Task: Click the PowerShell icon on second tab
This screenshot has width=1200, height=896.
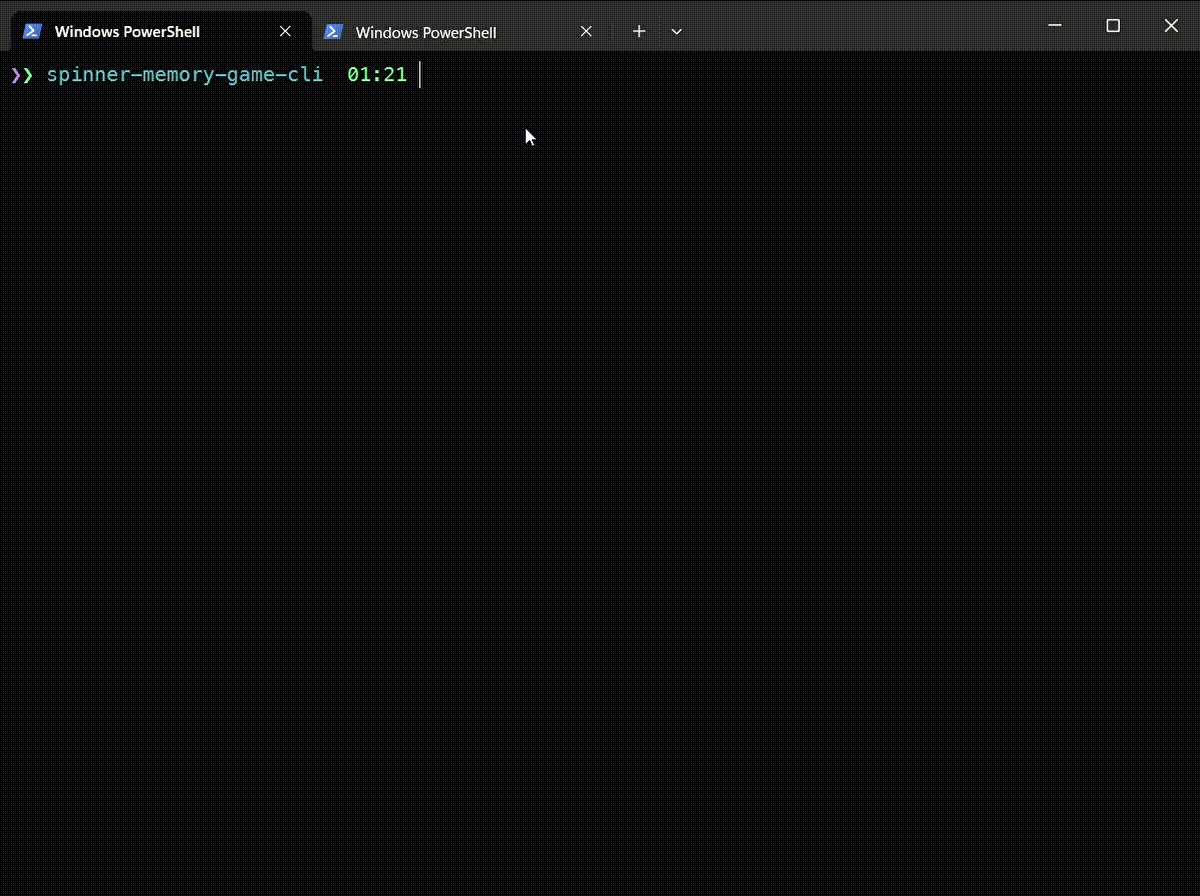Action: point(334,32)
